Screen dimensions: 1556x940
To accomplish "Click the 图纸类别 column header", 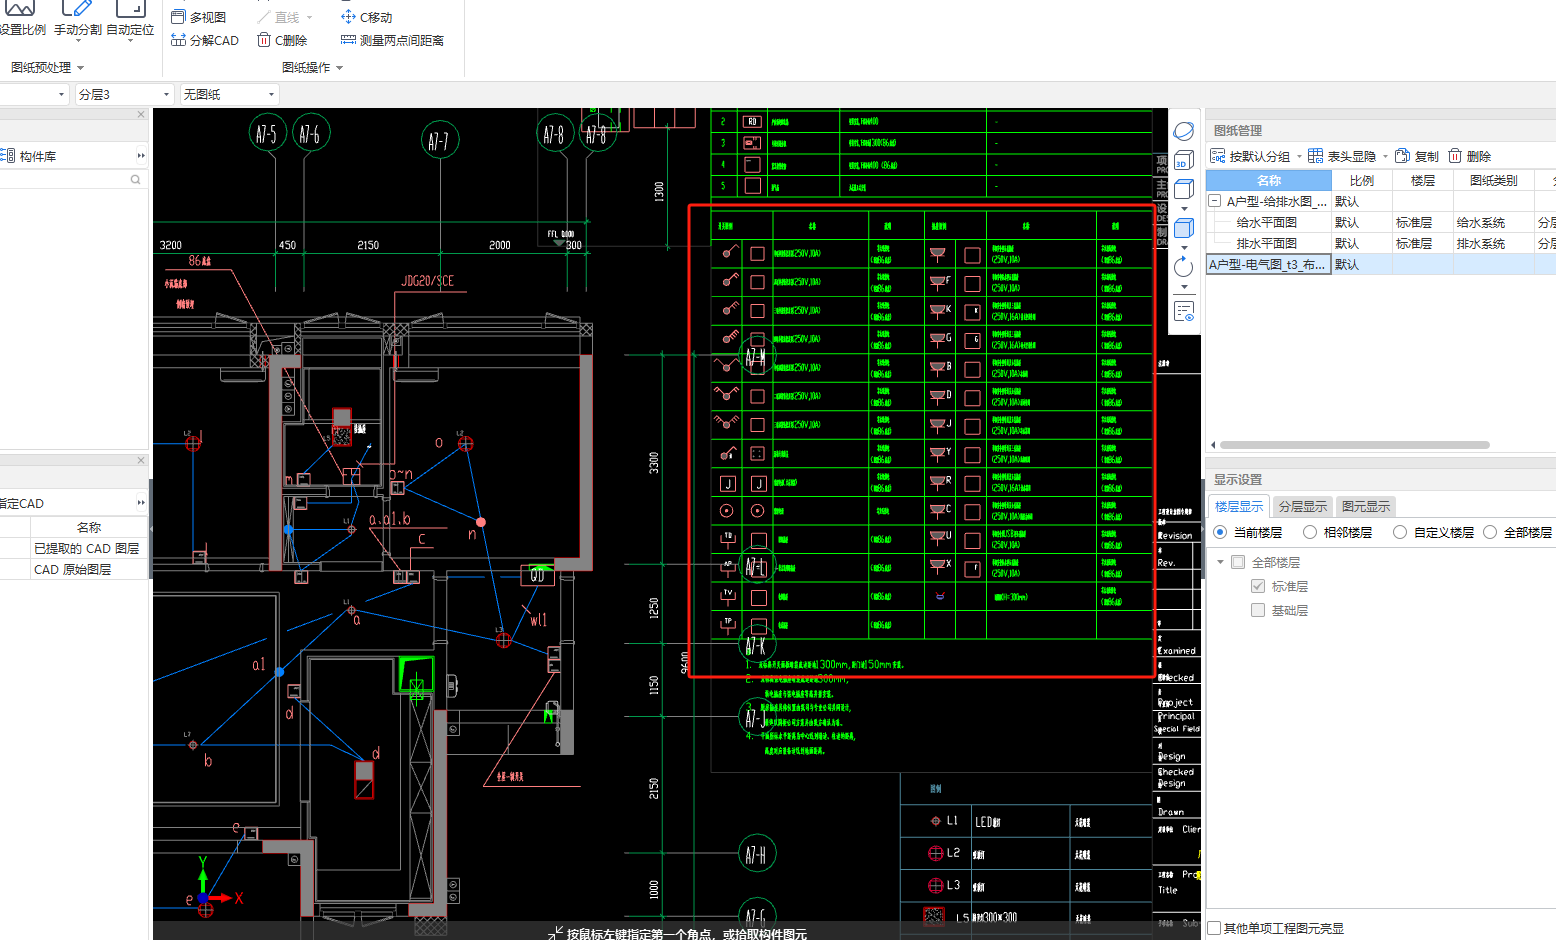I will [1494, 180].
